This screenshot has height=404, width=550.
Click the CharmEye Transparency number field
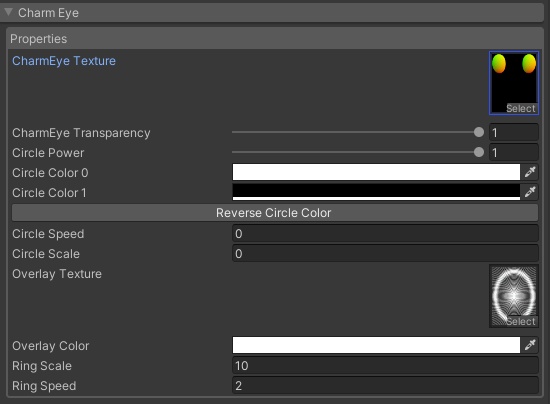[514, 132]
